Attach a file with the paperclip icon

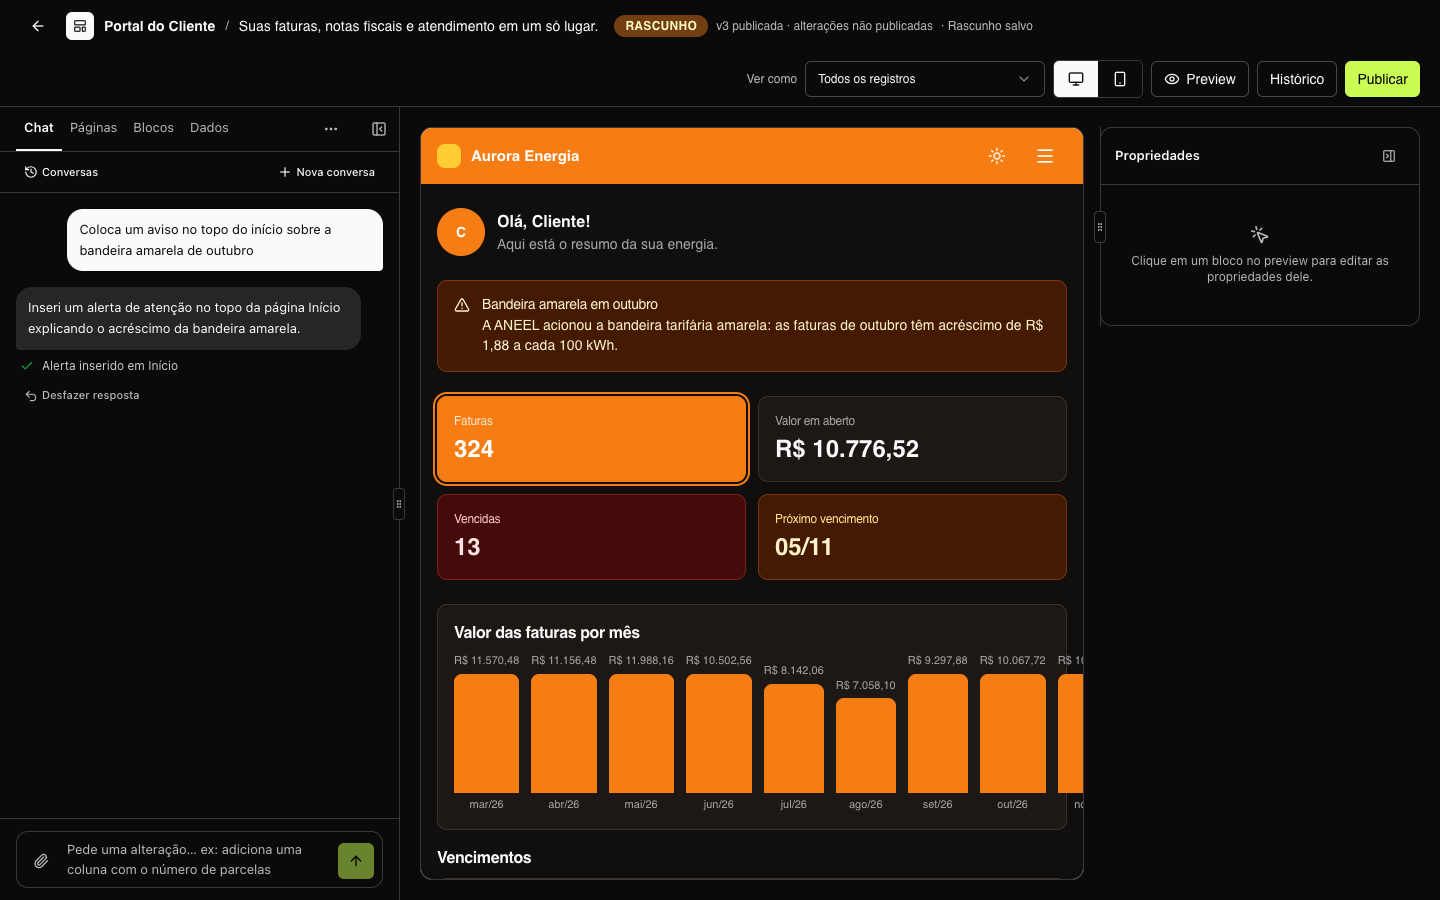pos(41,860)
